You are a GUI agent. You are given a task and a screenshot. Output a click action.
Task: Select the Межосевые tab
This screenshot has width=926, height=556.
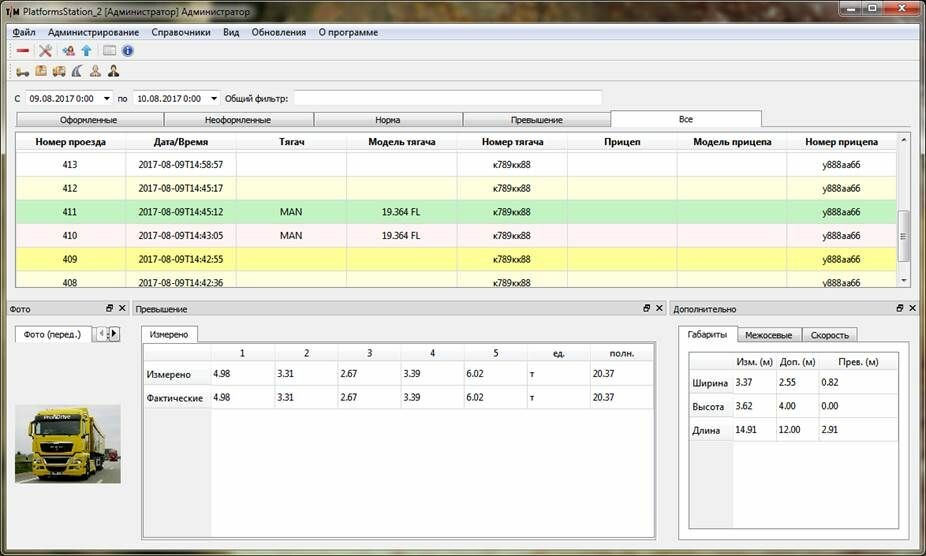tap(770, 335)
